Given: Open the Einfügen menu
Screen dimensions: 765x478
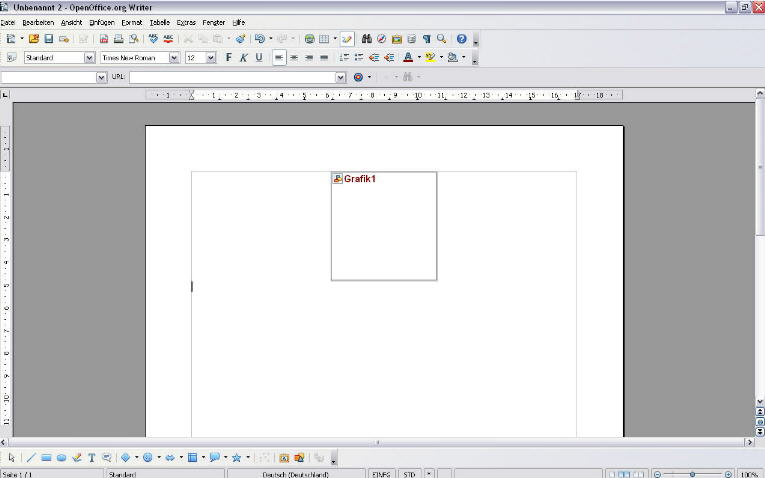Looking at the screenshot, I should [x=101, y=21].
